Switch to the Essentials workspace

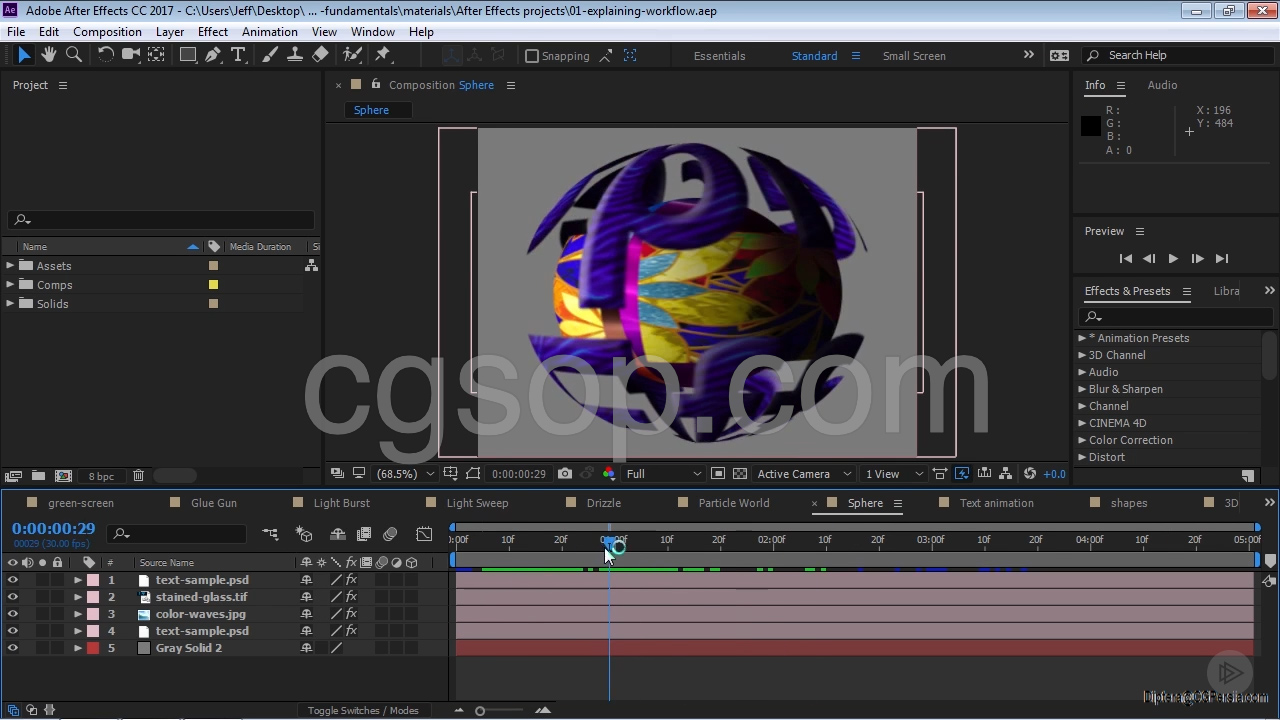(x=719, y=56)
